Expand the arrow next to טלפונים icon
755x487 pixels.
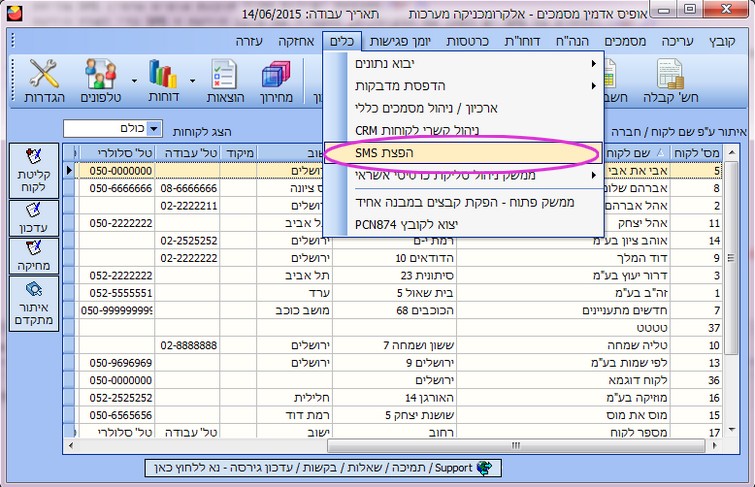(134, 81)
